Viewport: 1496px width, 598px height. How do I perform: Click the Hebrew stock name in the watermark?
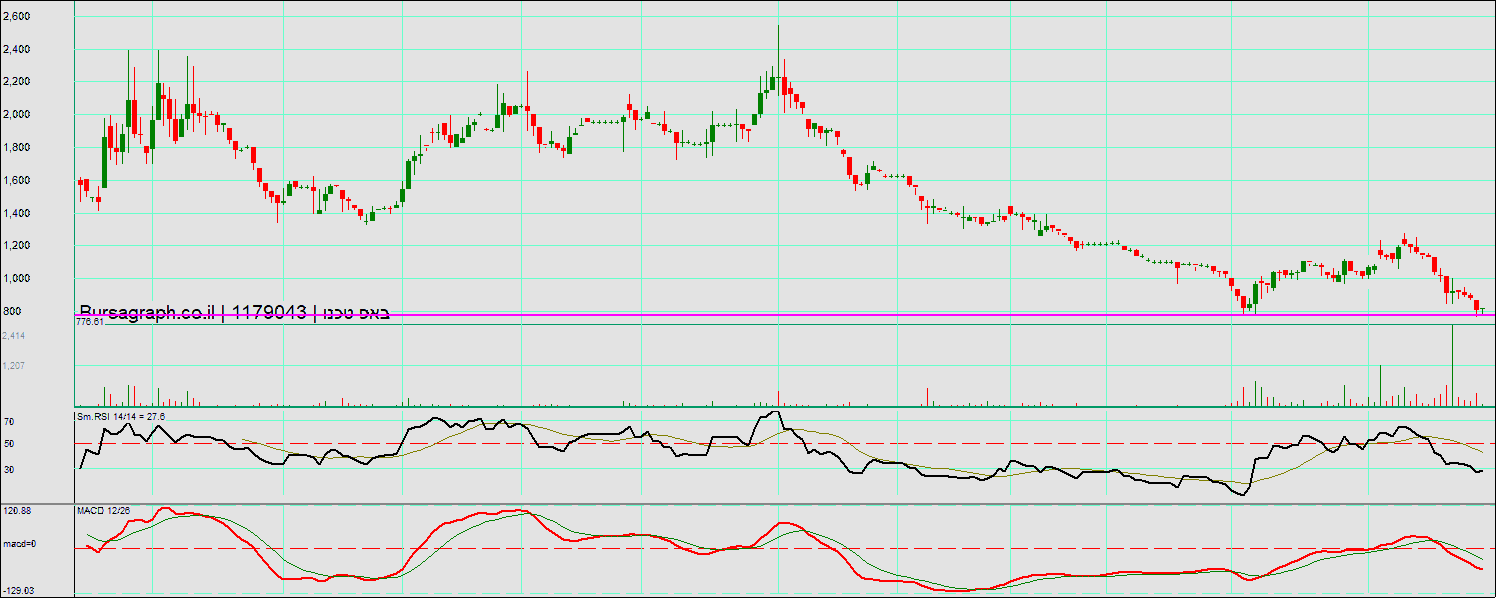[353, 313]
